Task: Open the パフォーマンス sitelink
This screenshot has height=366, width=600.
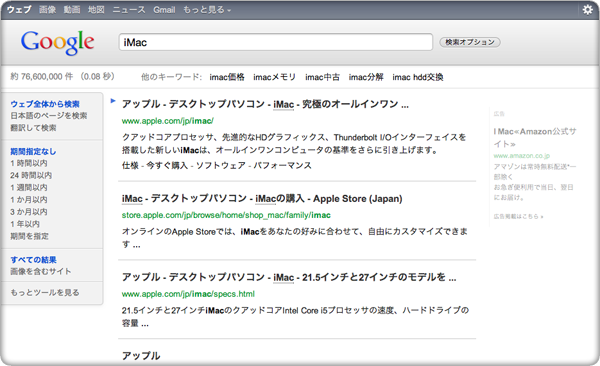Action: coord(283,165)
